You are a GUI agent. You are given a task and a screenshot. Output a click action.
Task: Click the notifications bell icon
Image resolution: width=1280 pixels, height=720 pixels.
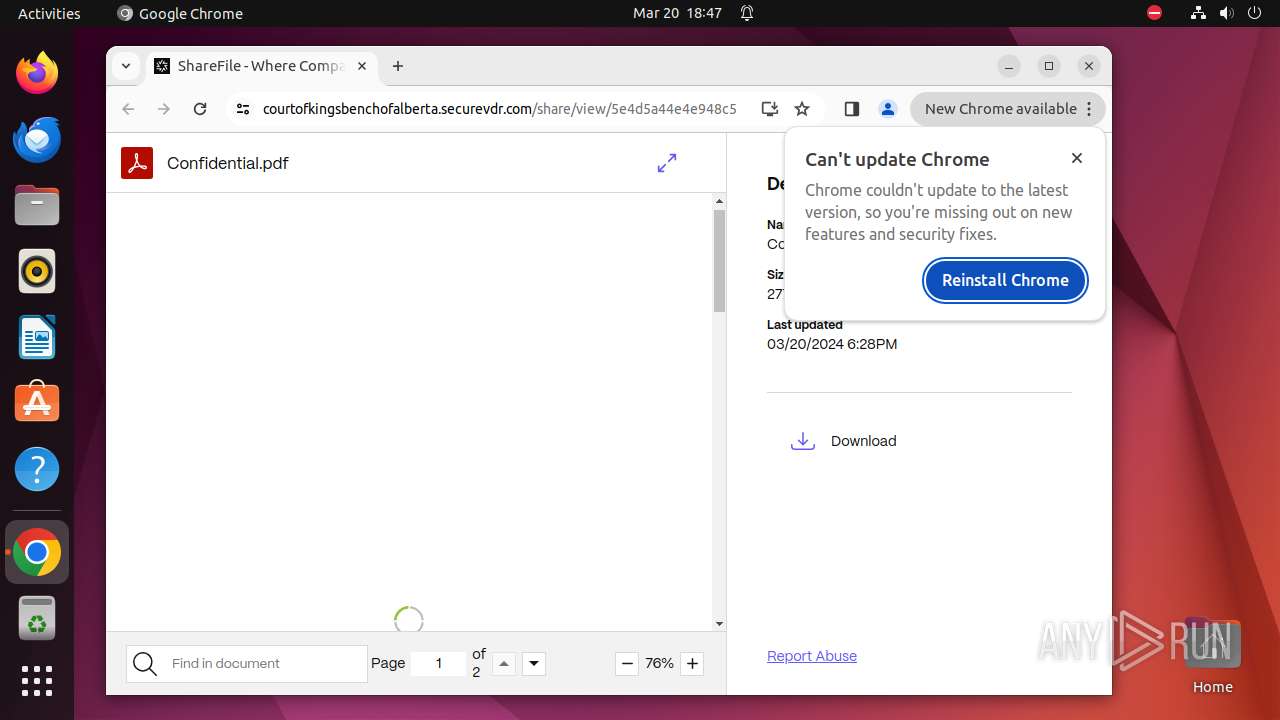pos(747,13)
